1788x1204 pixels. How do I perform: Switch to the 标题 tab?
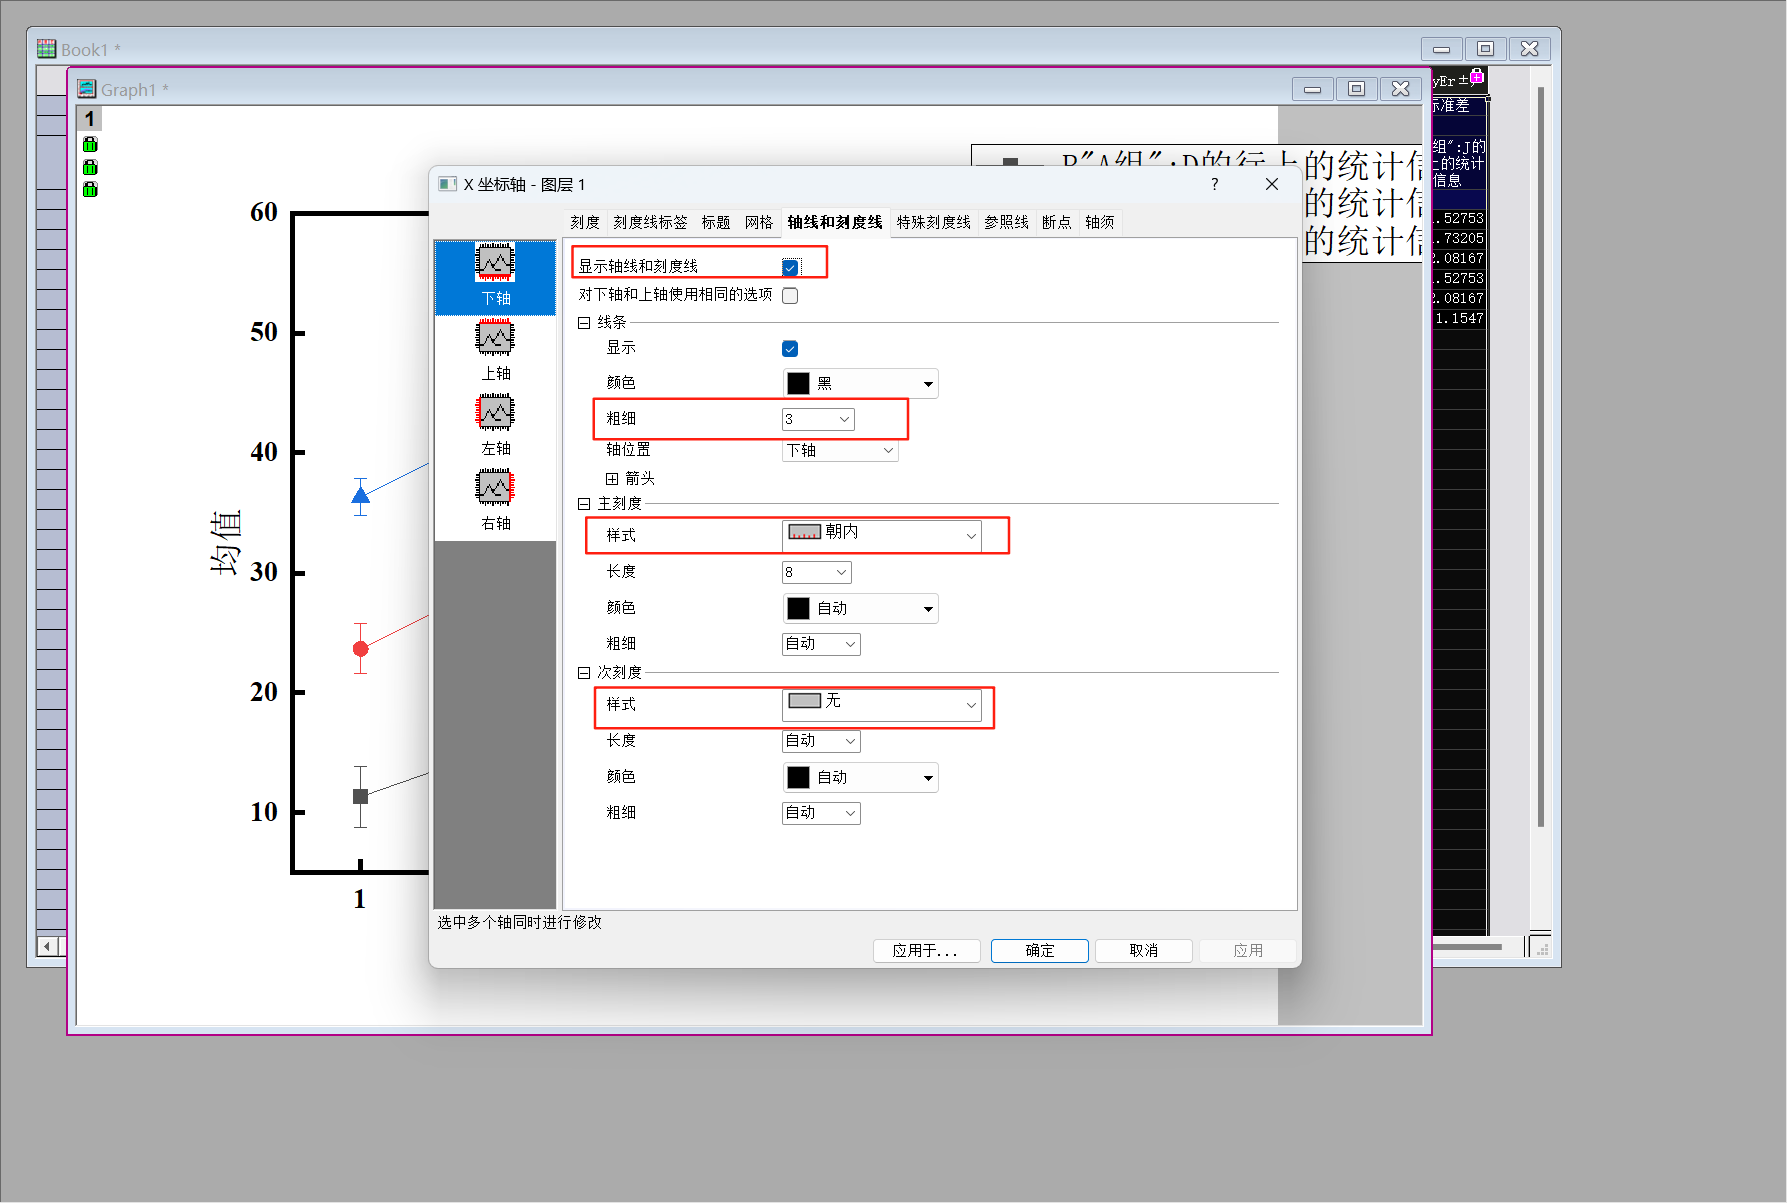click(716, 222)
